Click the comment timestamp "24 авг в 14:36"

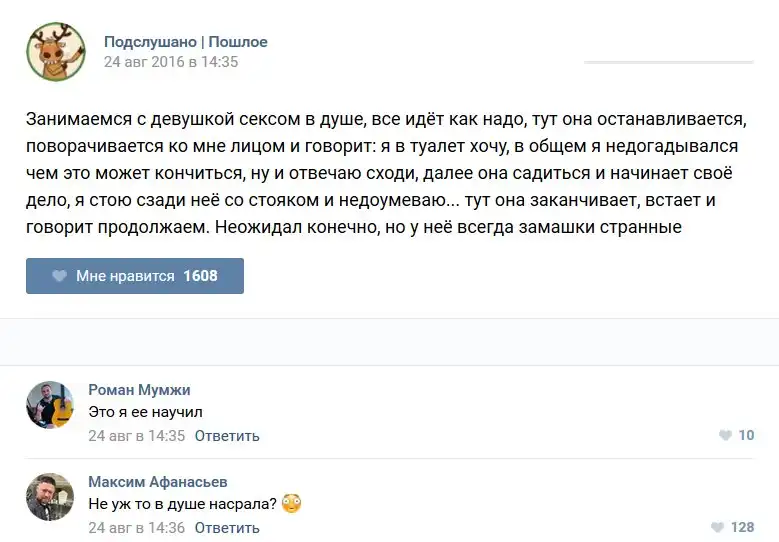coord(136,528)
